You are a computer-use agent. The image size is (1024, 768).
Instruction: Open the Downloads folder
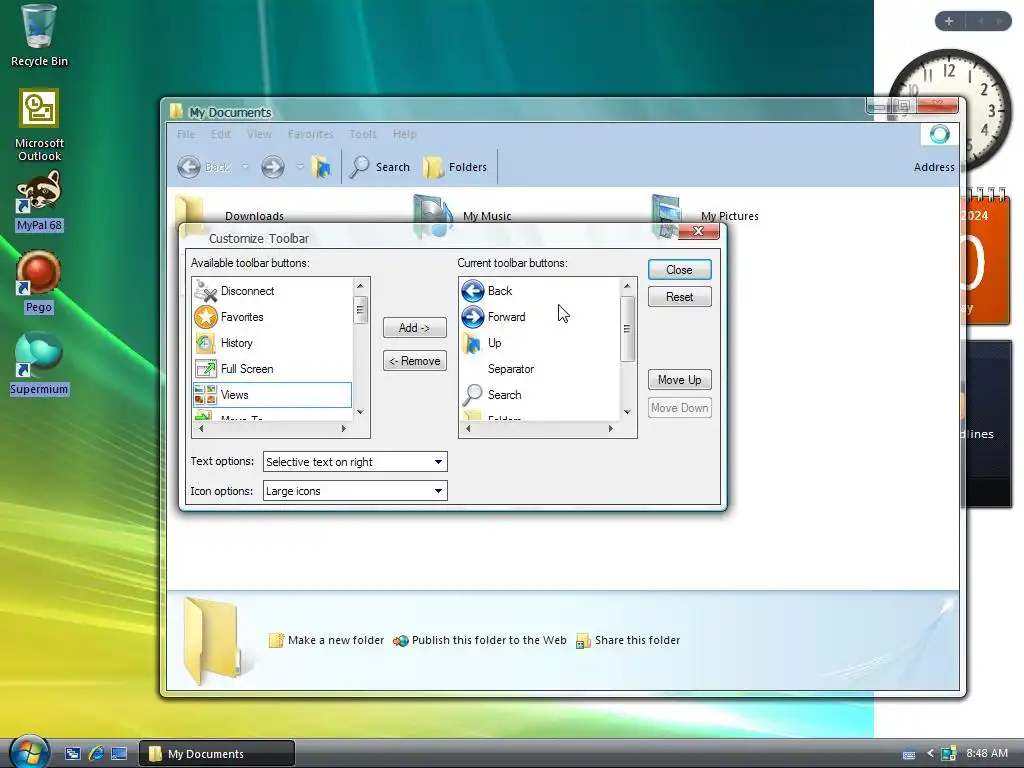(230, 216)
